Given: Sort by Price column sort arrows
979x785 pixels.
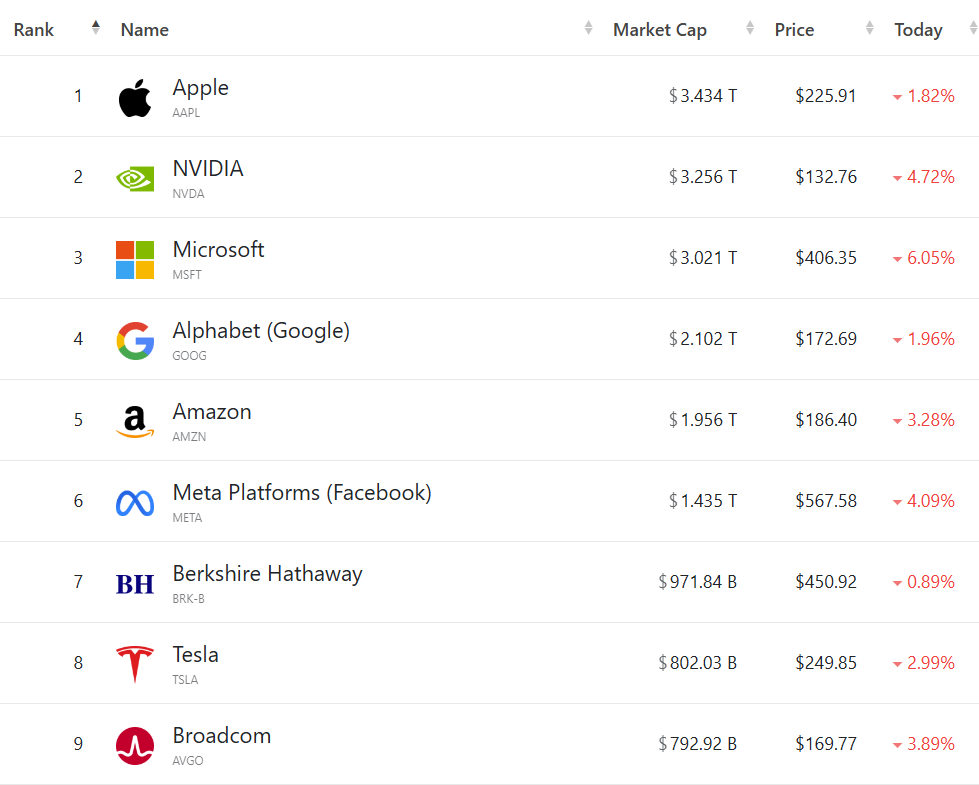Looking at the screenshot, I should click(x=870, y=29).
